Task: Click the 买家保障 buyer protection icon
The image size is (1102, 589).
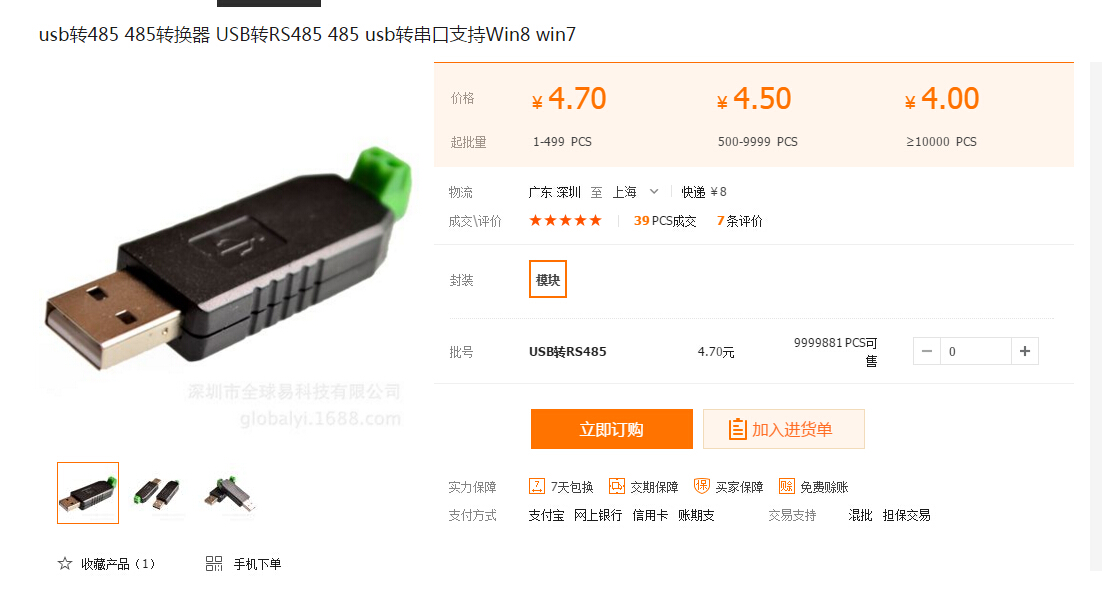Action: pos(701,486)
